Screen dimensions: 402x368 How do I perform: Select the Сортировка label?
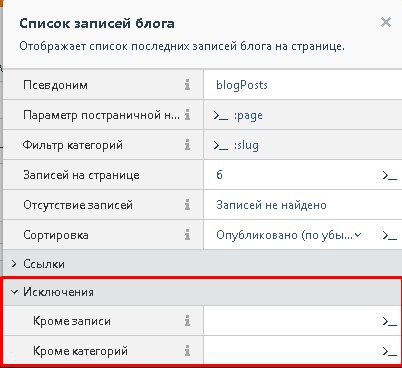56,235
